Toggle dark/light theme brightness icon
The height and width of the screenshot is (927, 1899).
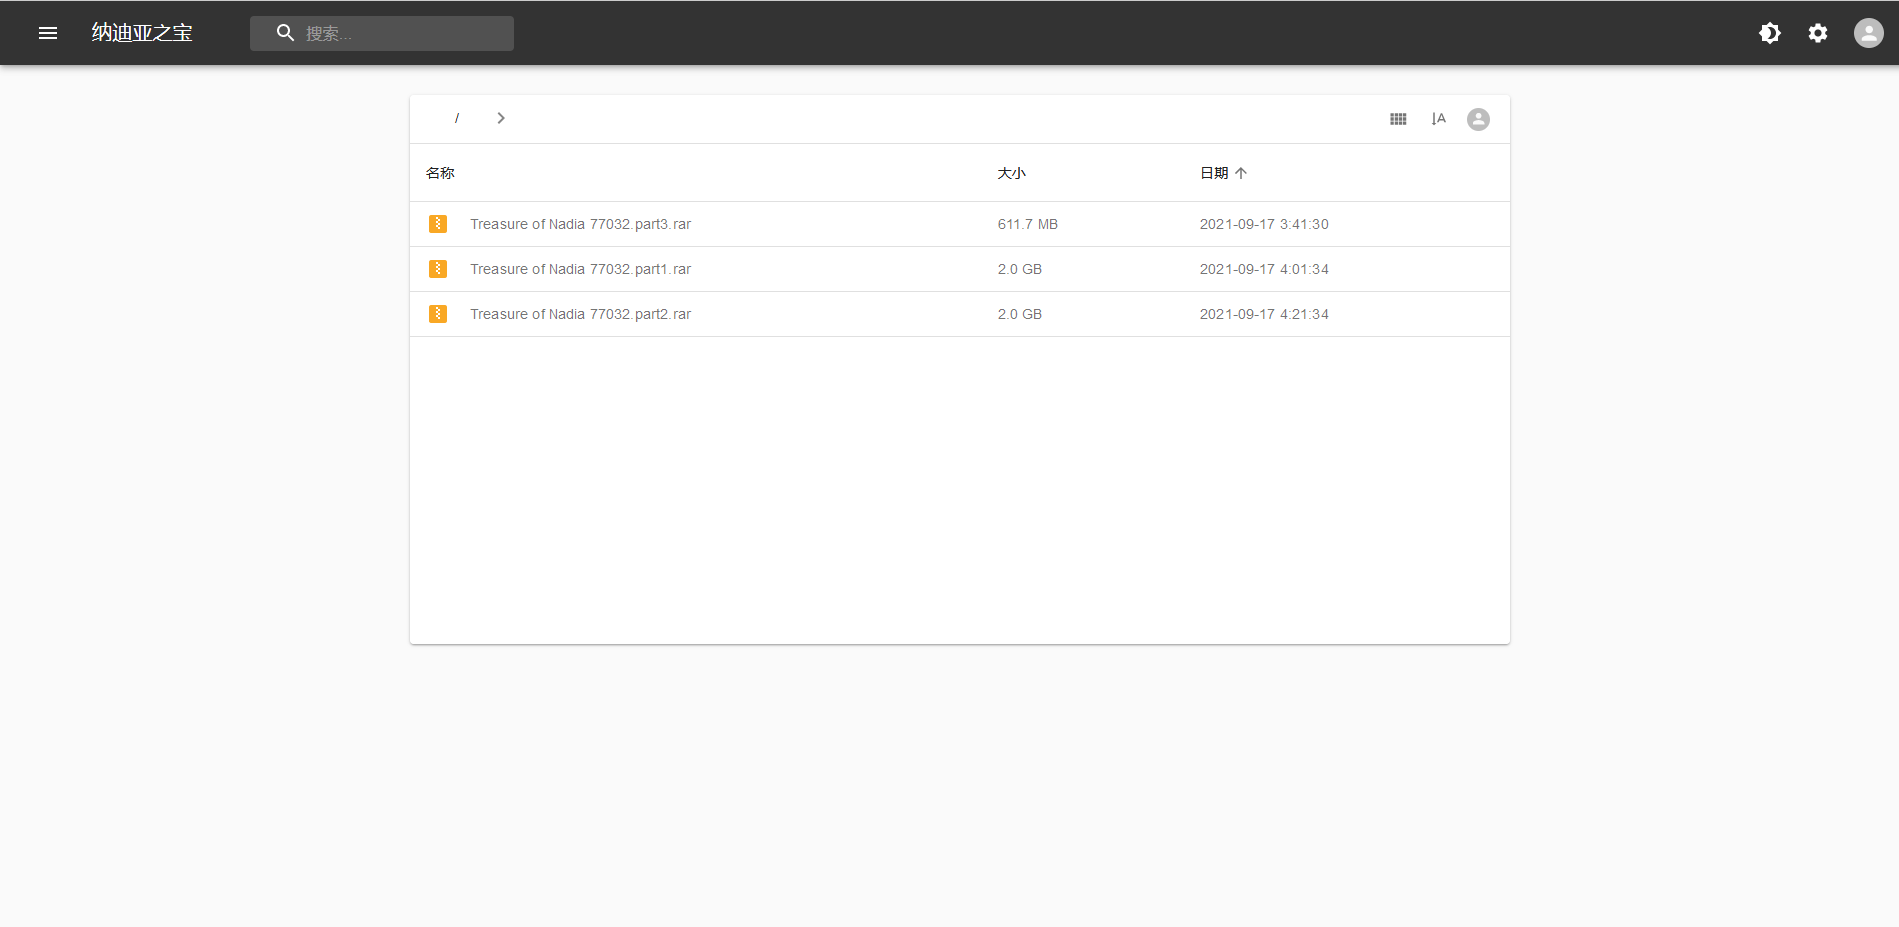[1769, 33]
